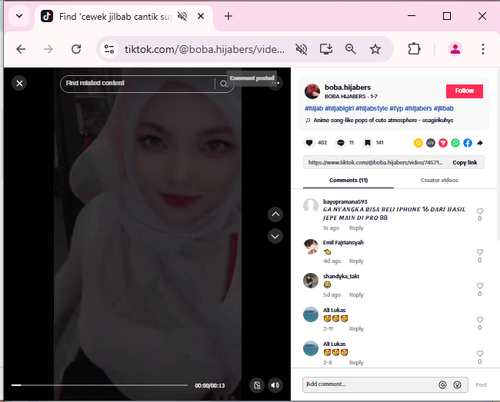Click the tiktok.com URL in address bar
Screen dimensions: 500x402
pos(204,49)
